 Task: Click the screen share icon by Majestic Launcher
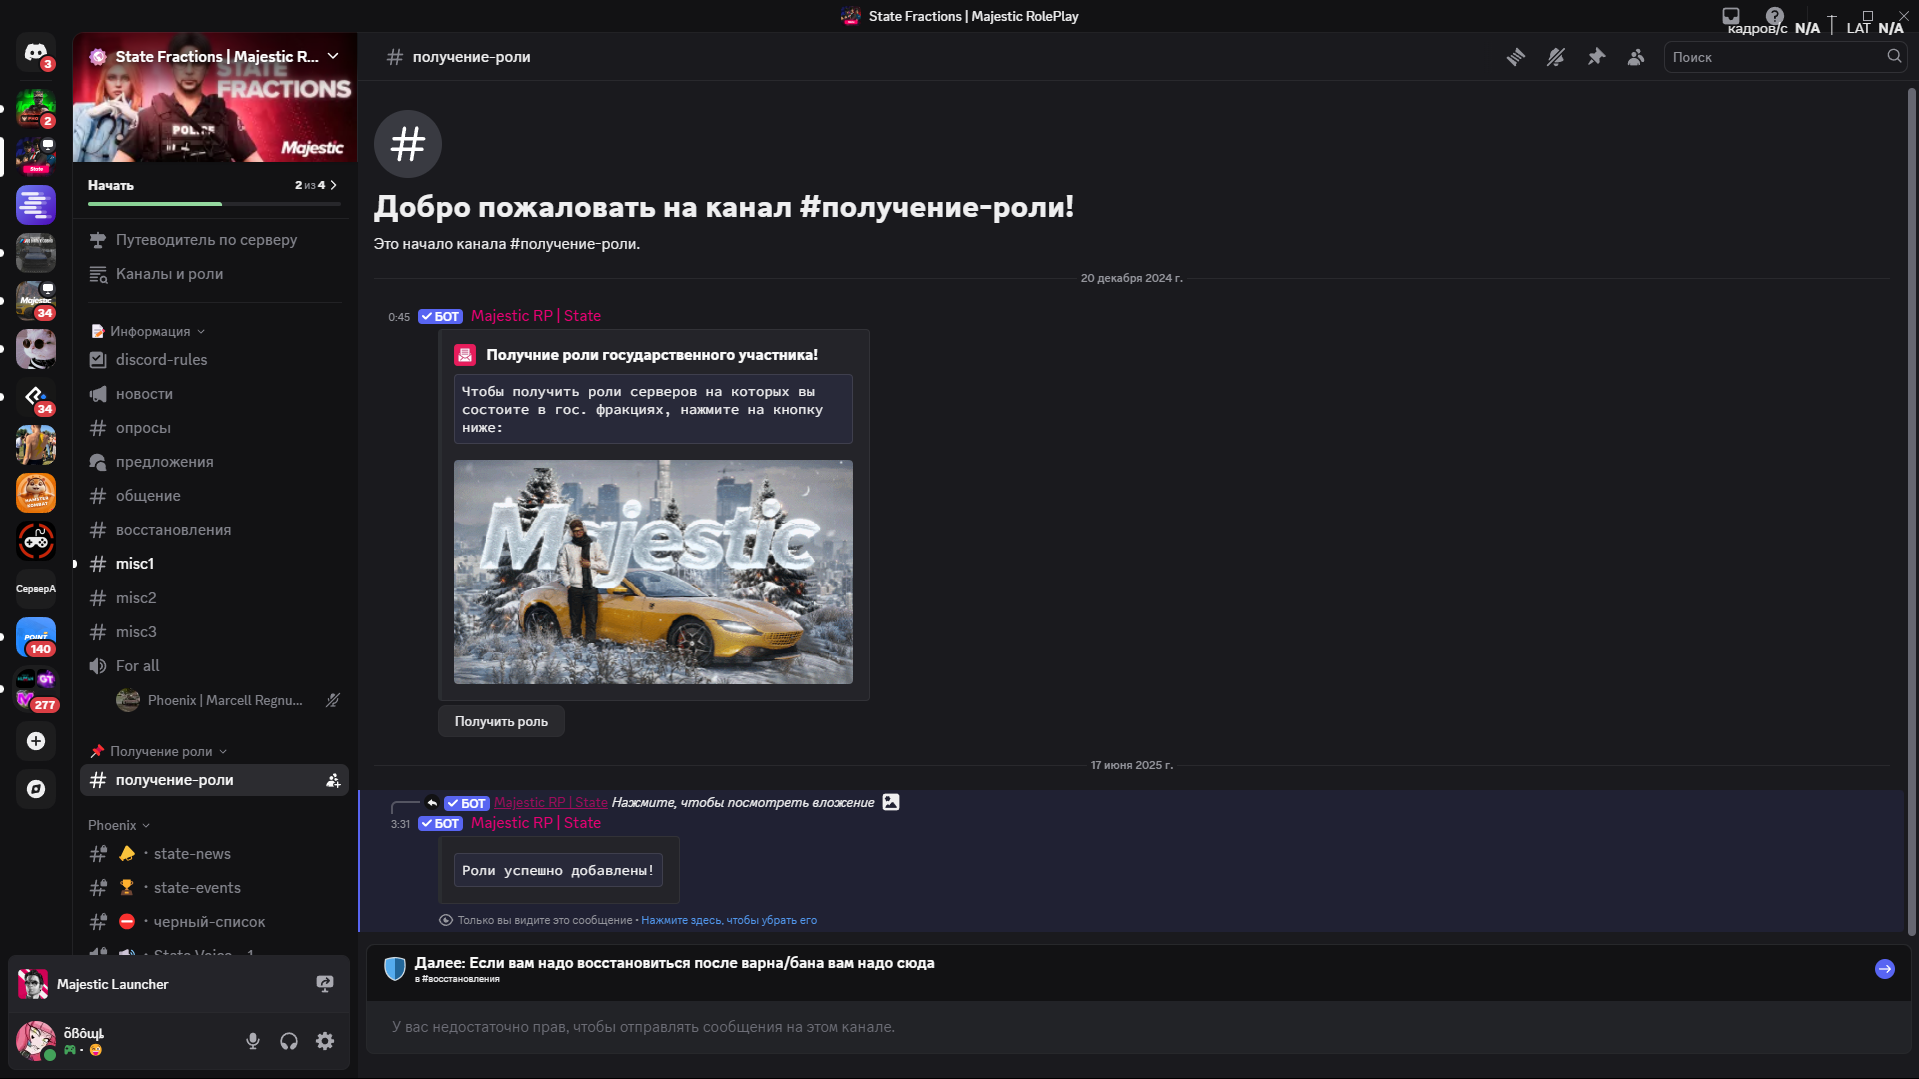325,984
